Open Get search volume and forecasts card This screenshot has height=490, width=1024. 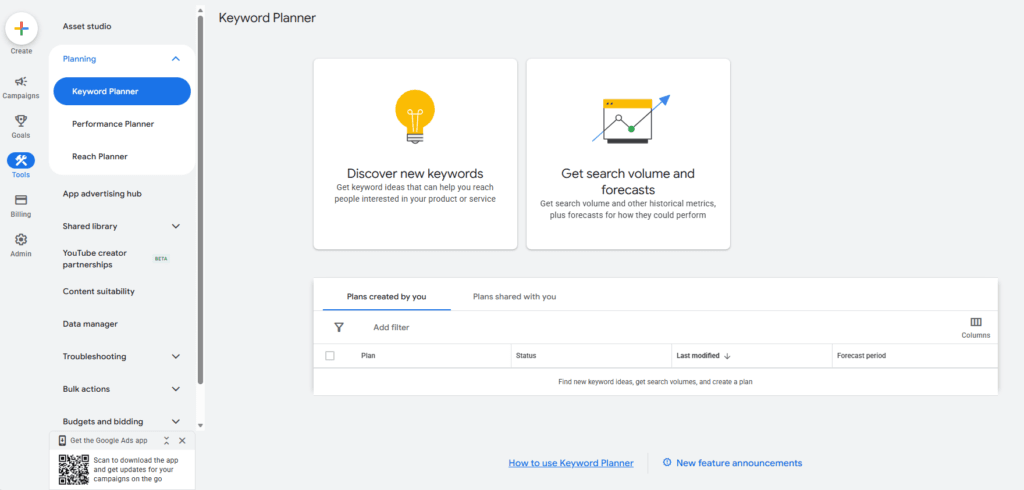point(628,154)
